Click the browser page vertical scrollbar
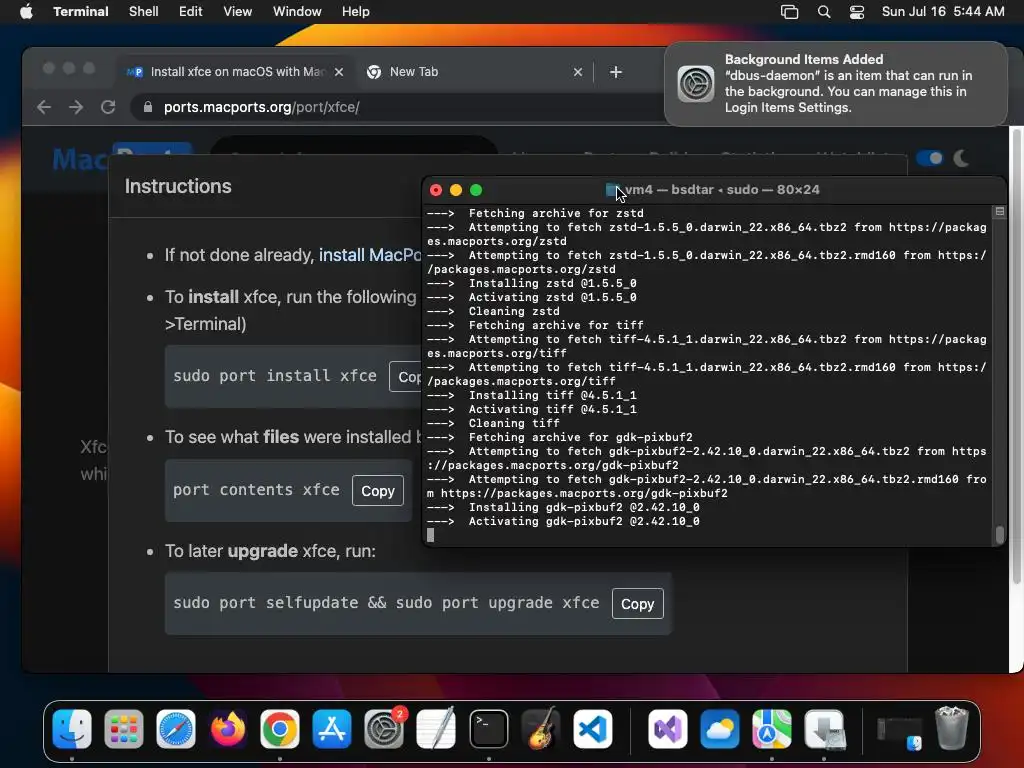Image resolution: width=1024 pixels, height=768 pixels. coord(1016,356)
